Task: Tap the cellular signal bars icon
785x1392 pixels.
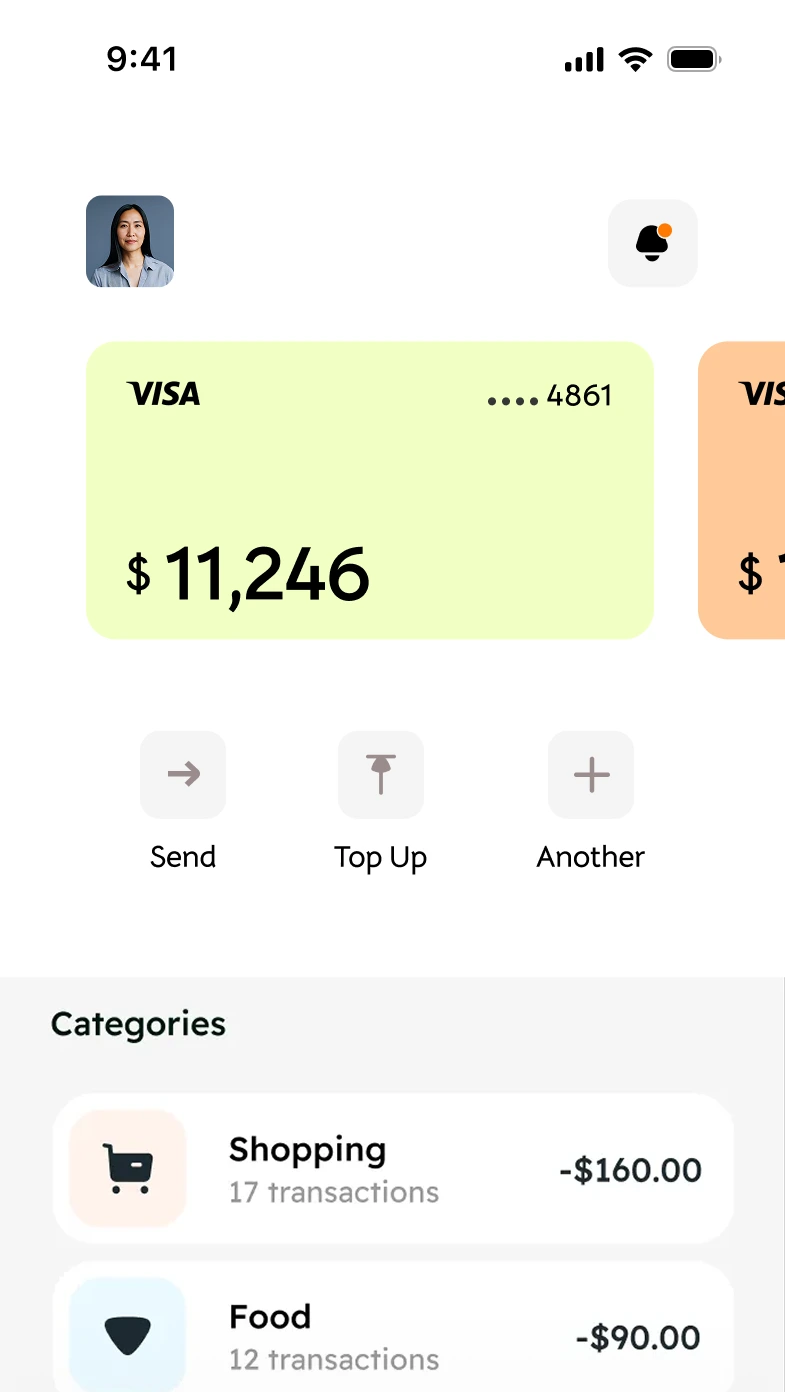Action: (x=584, y=61)
